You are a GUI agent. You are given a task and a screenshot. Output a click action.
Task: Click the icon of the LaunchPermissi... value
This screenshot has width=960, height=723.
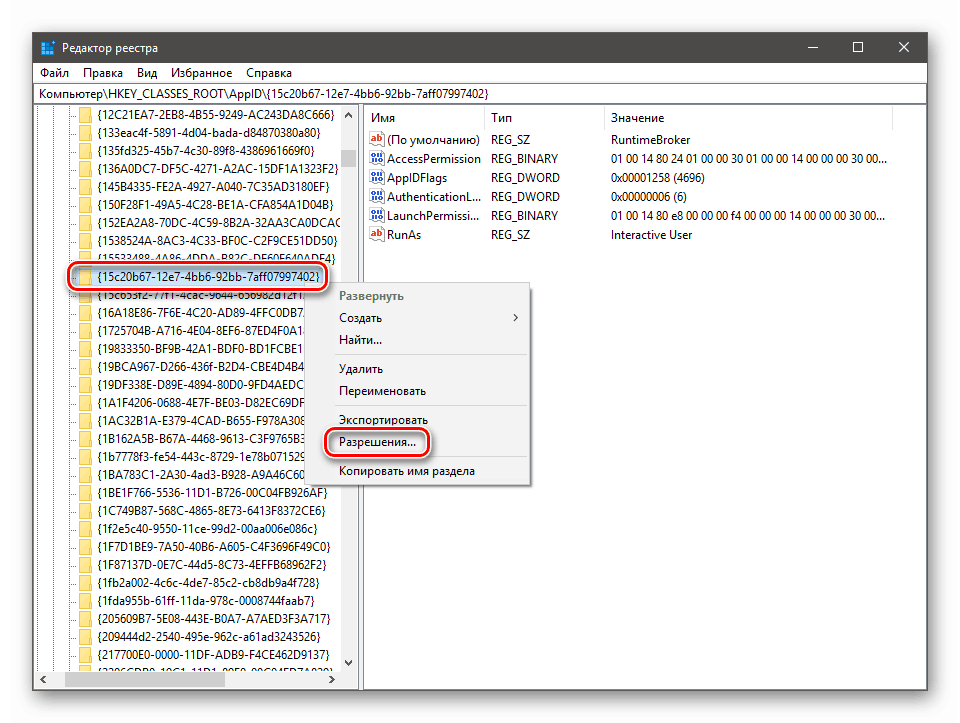click(x=377, y=215)
